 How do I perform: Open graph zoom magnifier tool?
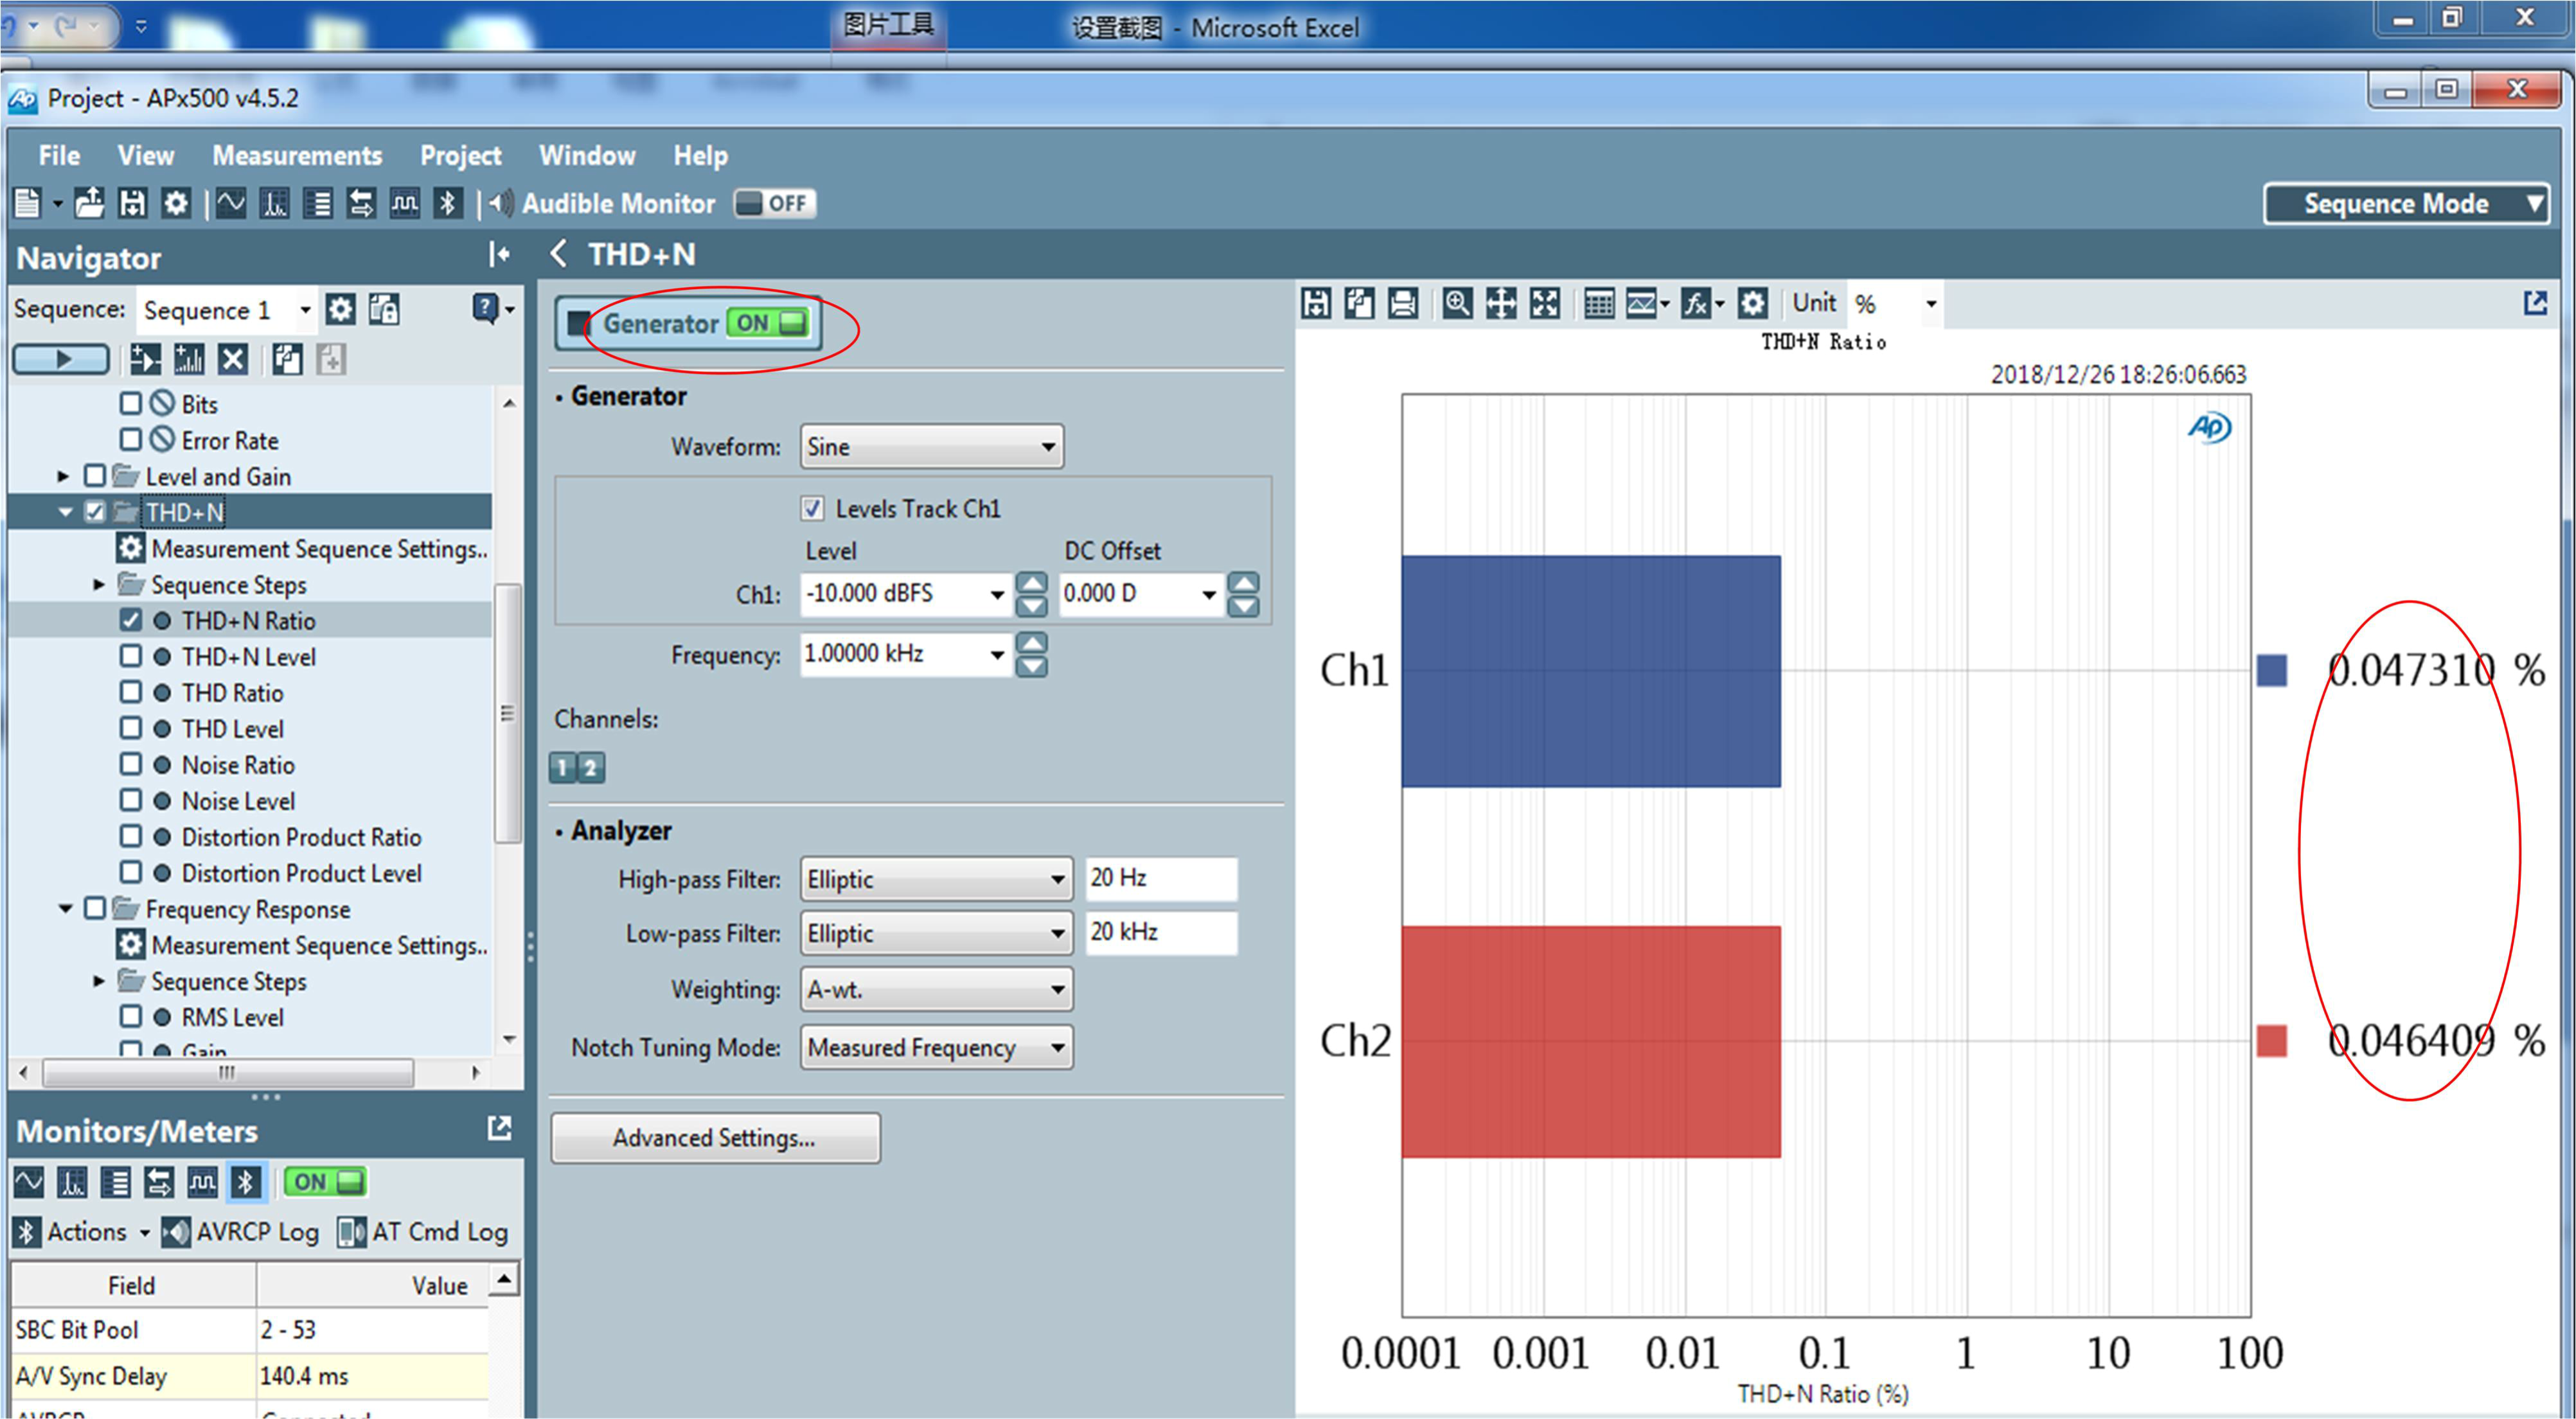1456,303
